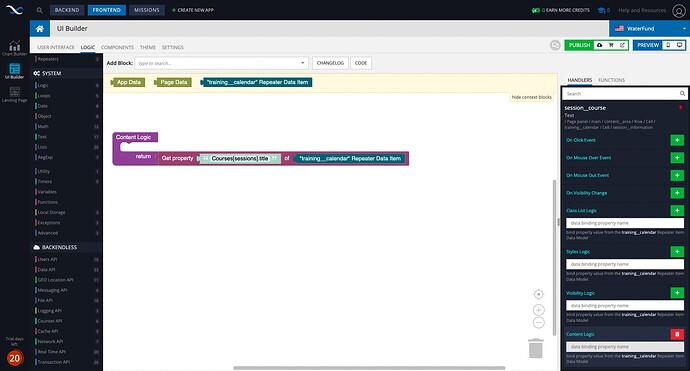Open Chart Builder in the sidebar

pyautogui.click(x=15, y=48)
